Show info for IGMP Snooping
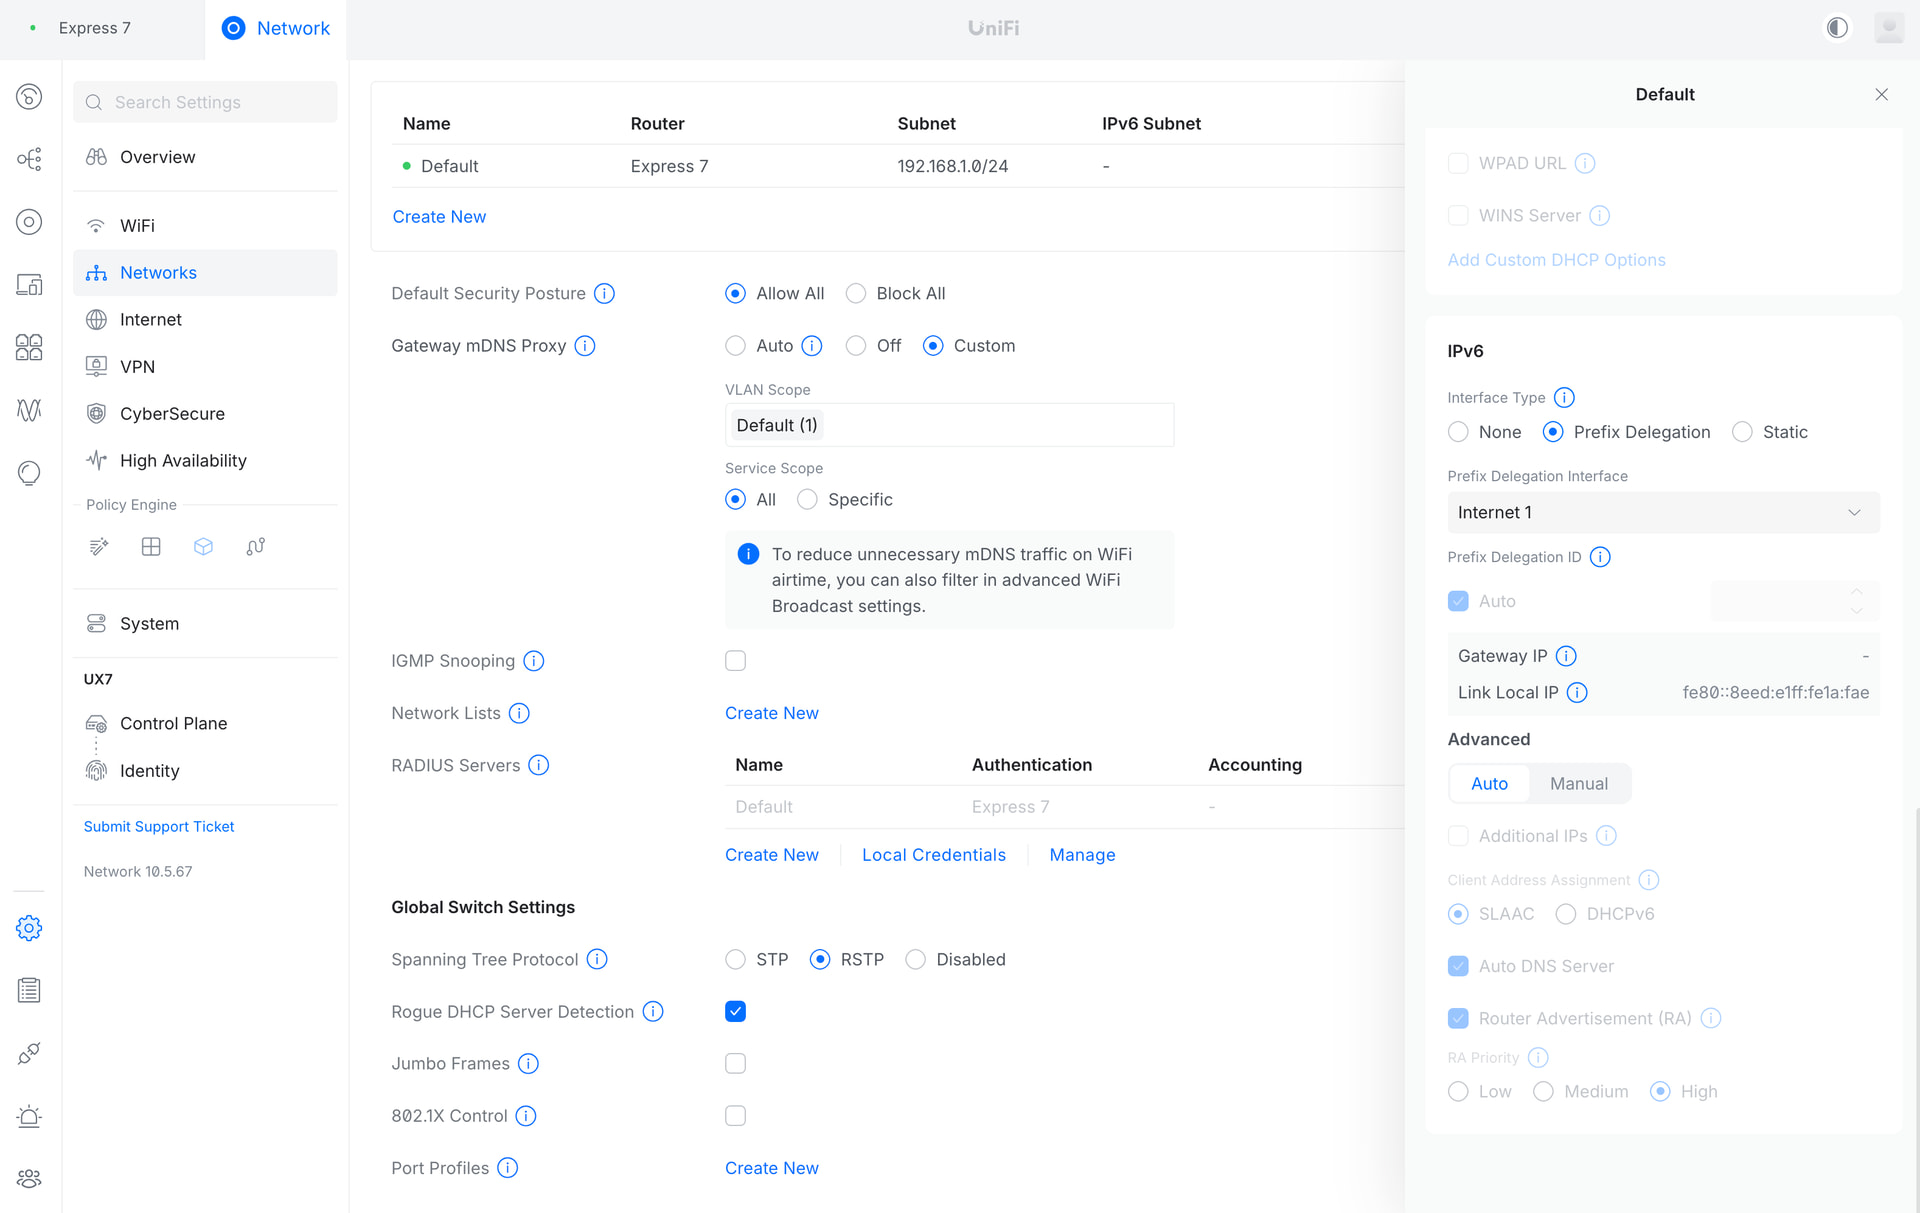The width and height of the screenshot is (1920, 1213). [x=534, y=661]
